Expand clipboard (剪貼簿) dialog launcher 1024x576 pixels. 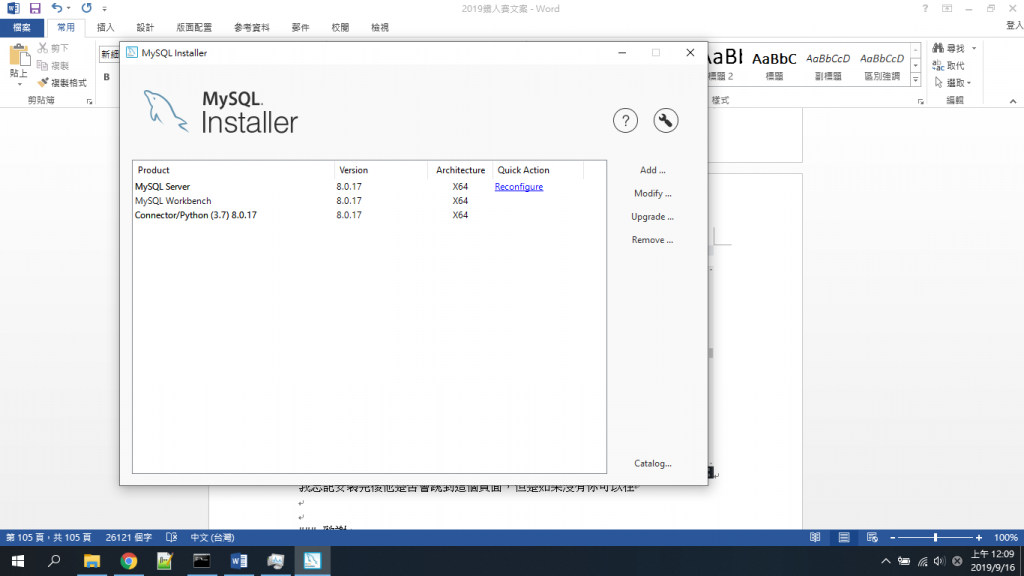[x=89, y=101]
